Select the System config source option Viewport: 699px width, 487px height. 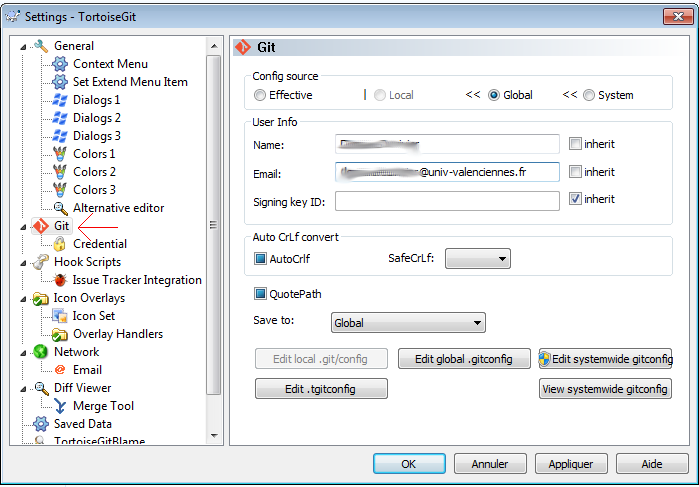coord(588,95)
